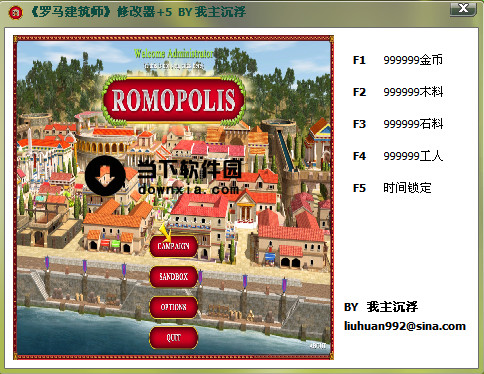484x374 pixels.
Task: Click the OPTIONS button in game image
Action: tap(173, 307)
